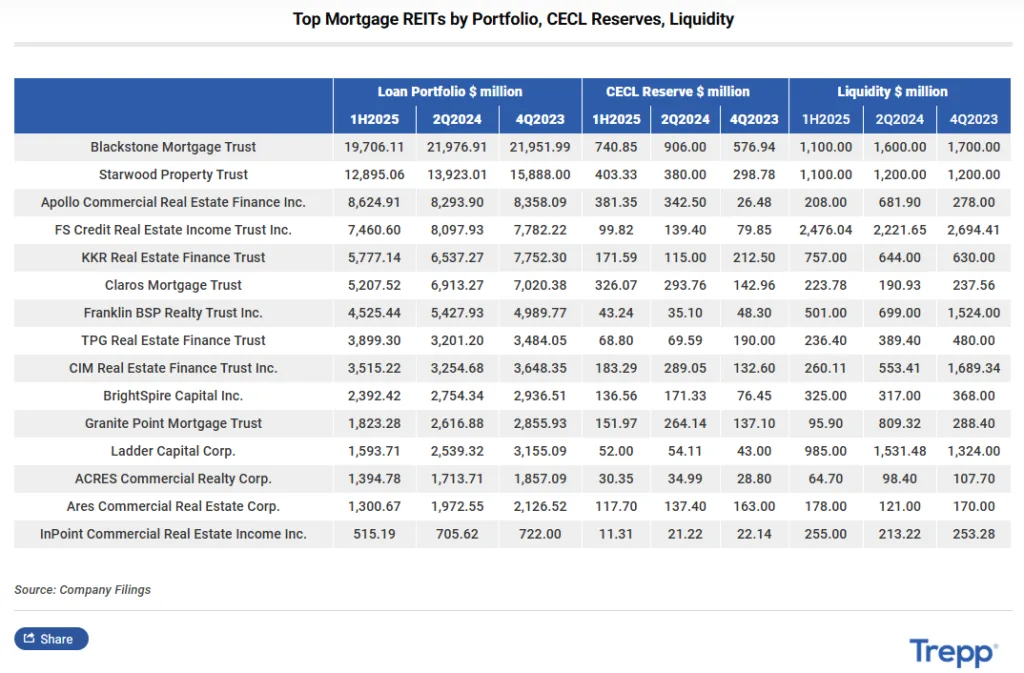Click the table title about Top Mortgage REITs
1024x673 pixels.
pyautogui.click(x=513, y=19)
